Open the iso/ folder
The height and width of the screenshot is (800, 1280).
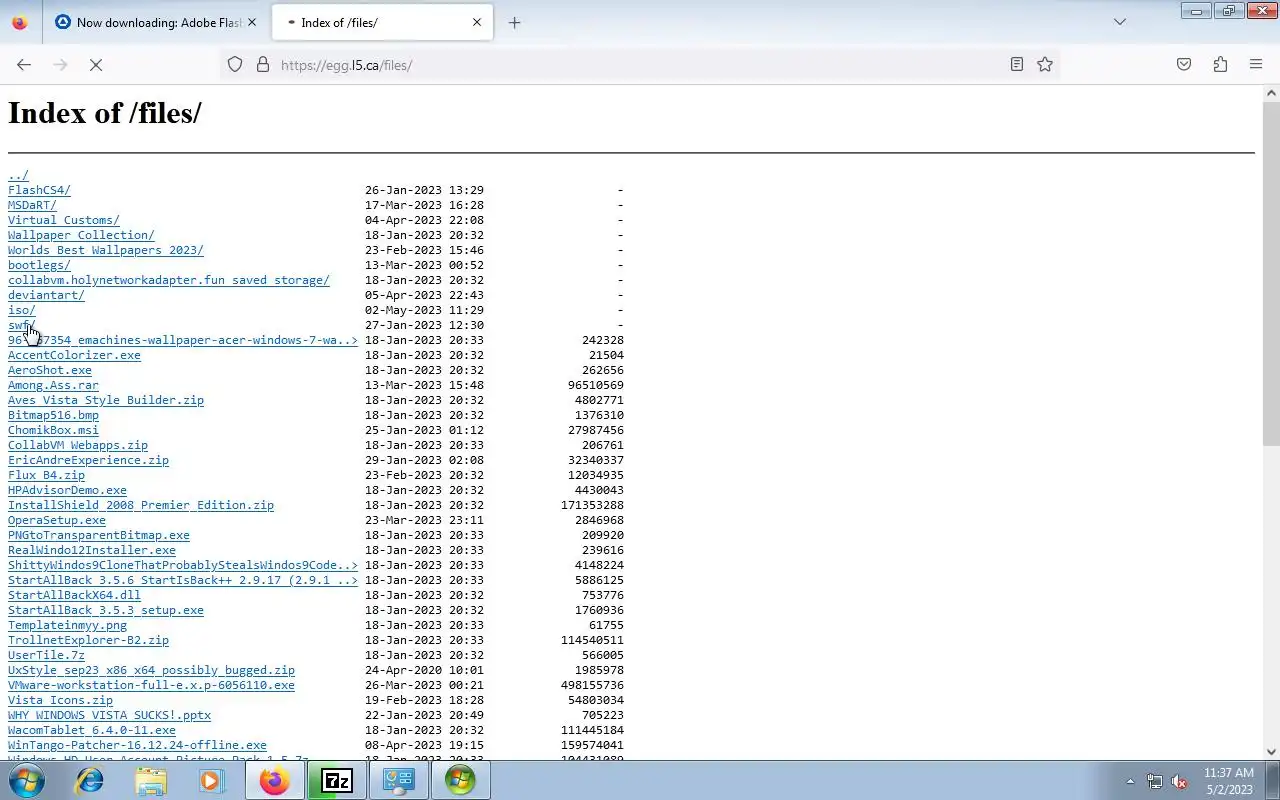pyautogui.click(x=22, y=310)
